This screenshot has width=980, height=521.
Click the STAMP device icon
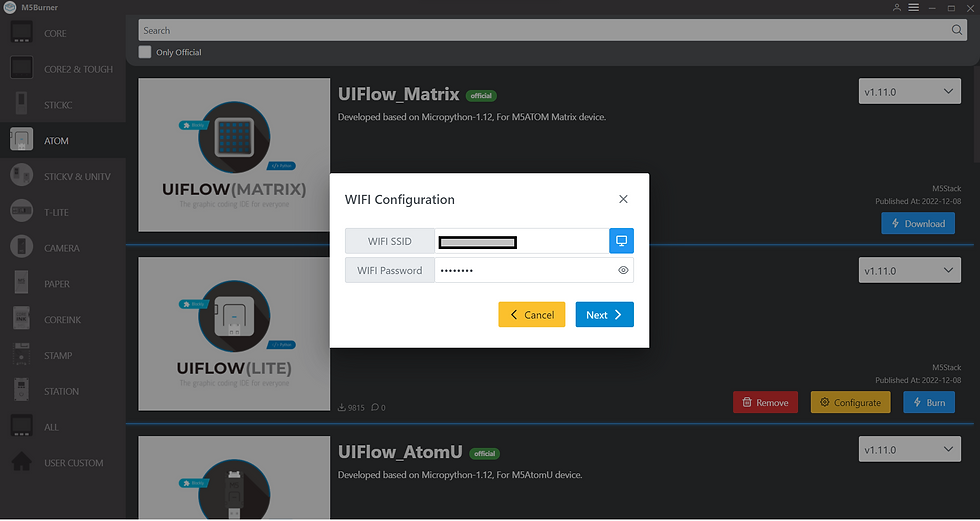point(22,354)
